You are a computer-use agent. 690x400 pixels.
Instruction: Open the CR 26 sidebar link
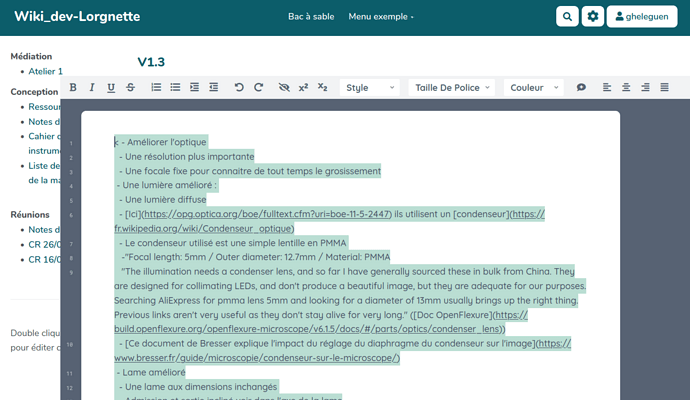point(44,245)
